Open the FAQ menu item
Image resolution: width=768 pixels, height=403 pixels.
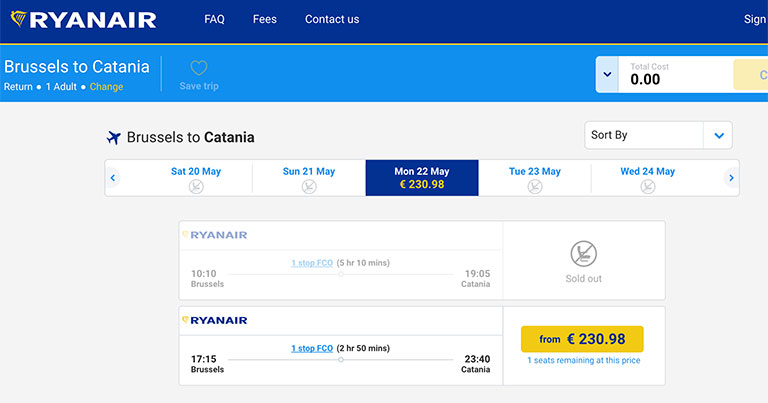click(x=215, y=19)
